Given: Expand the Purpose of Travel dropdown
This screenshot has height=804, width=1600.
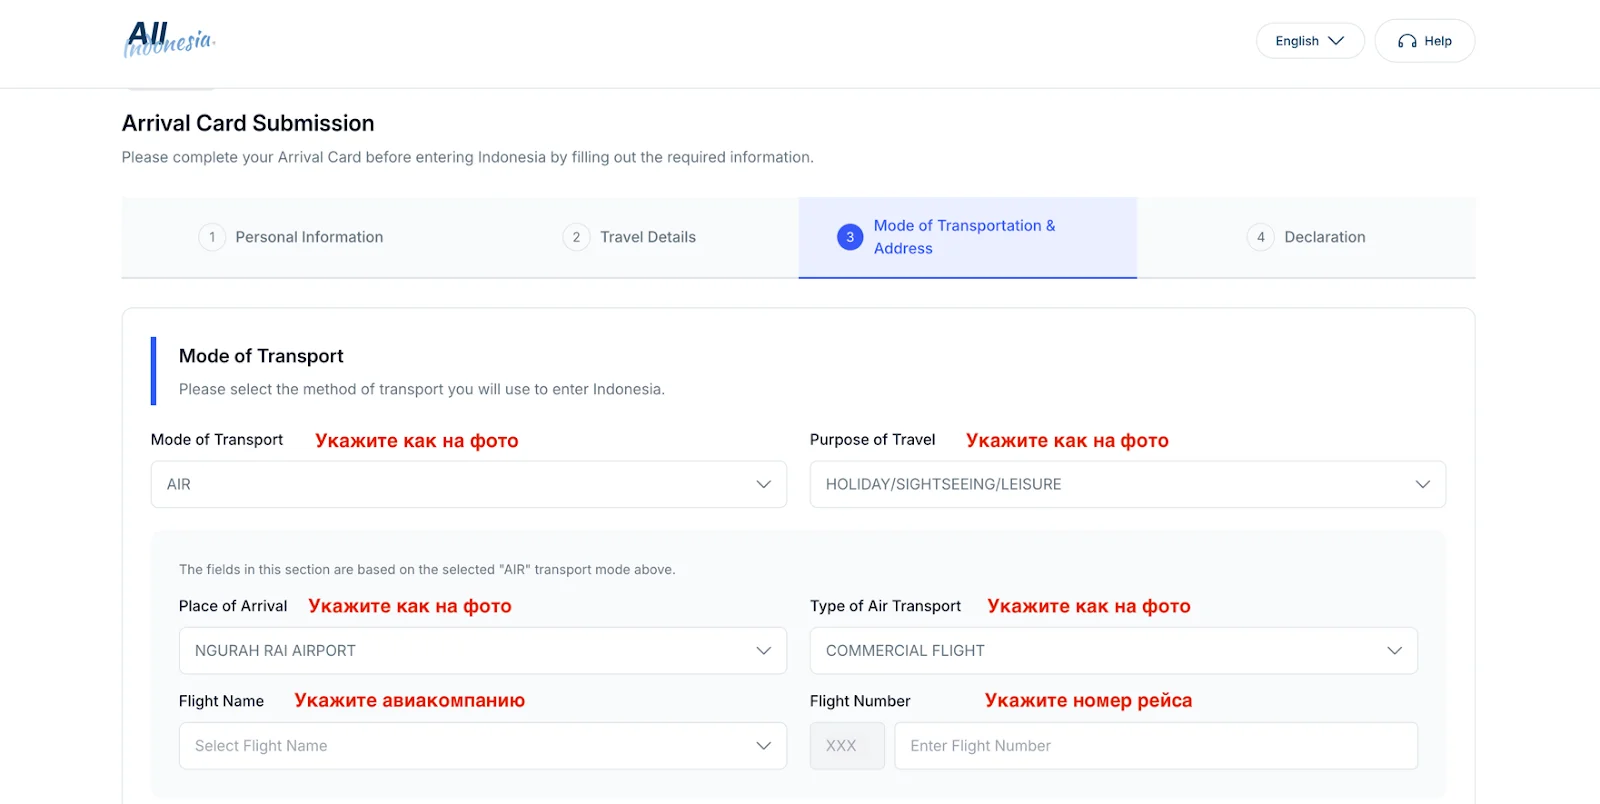Looking at the screenshot, I should (x=1127, y=484).
